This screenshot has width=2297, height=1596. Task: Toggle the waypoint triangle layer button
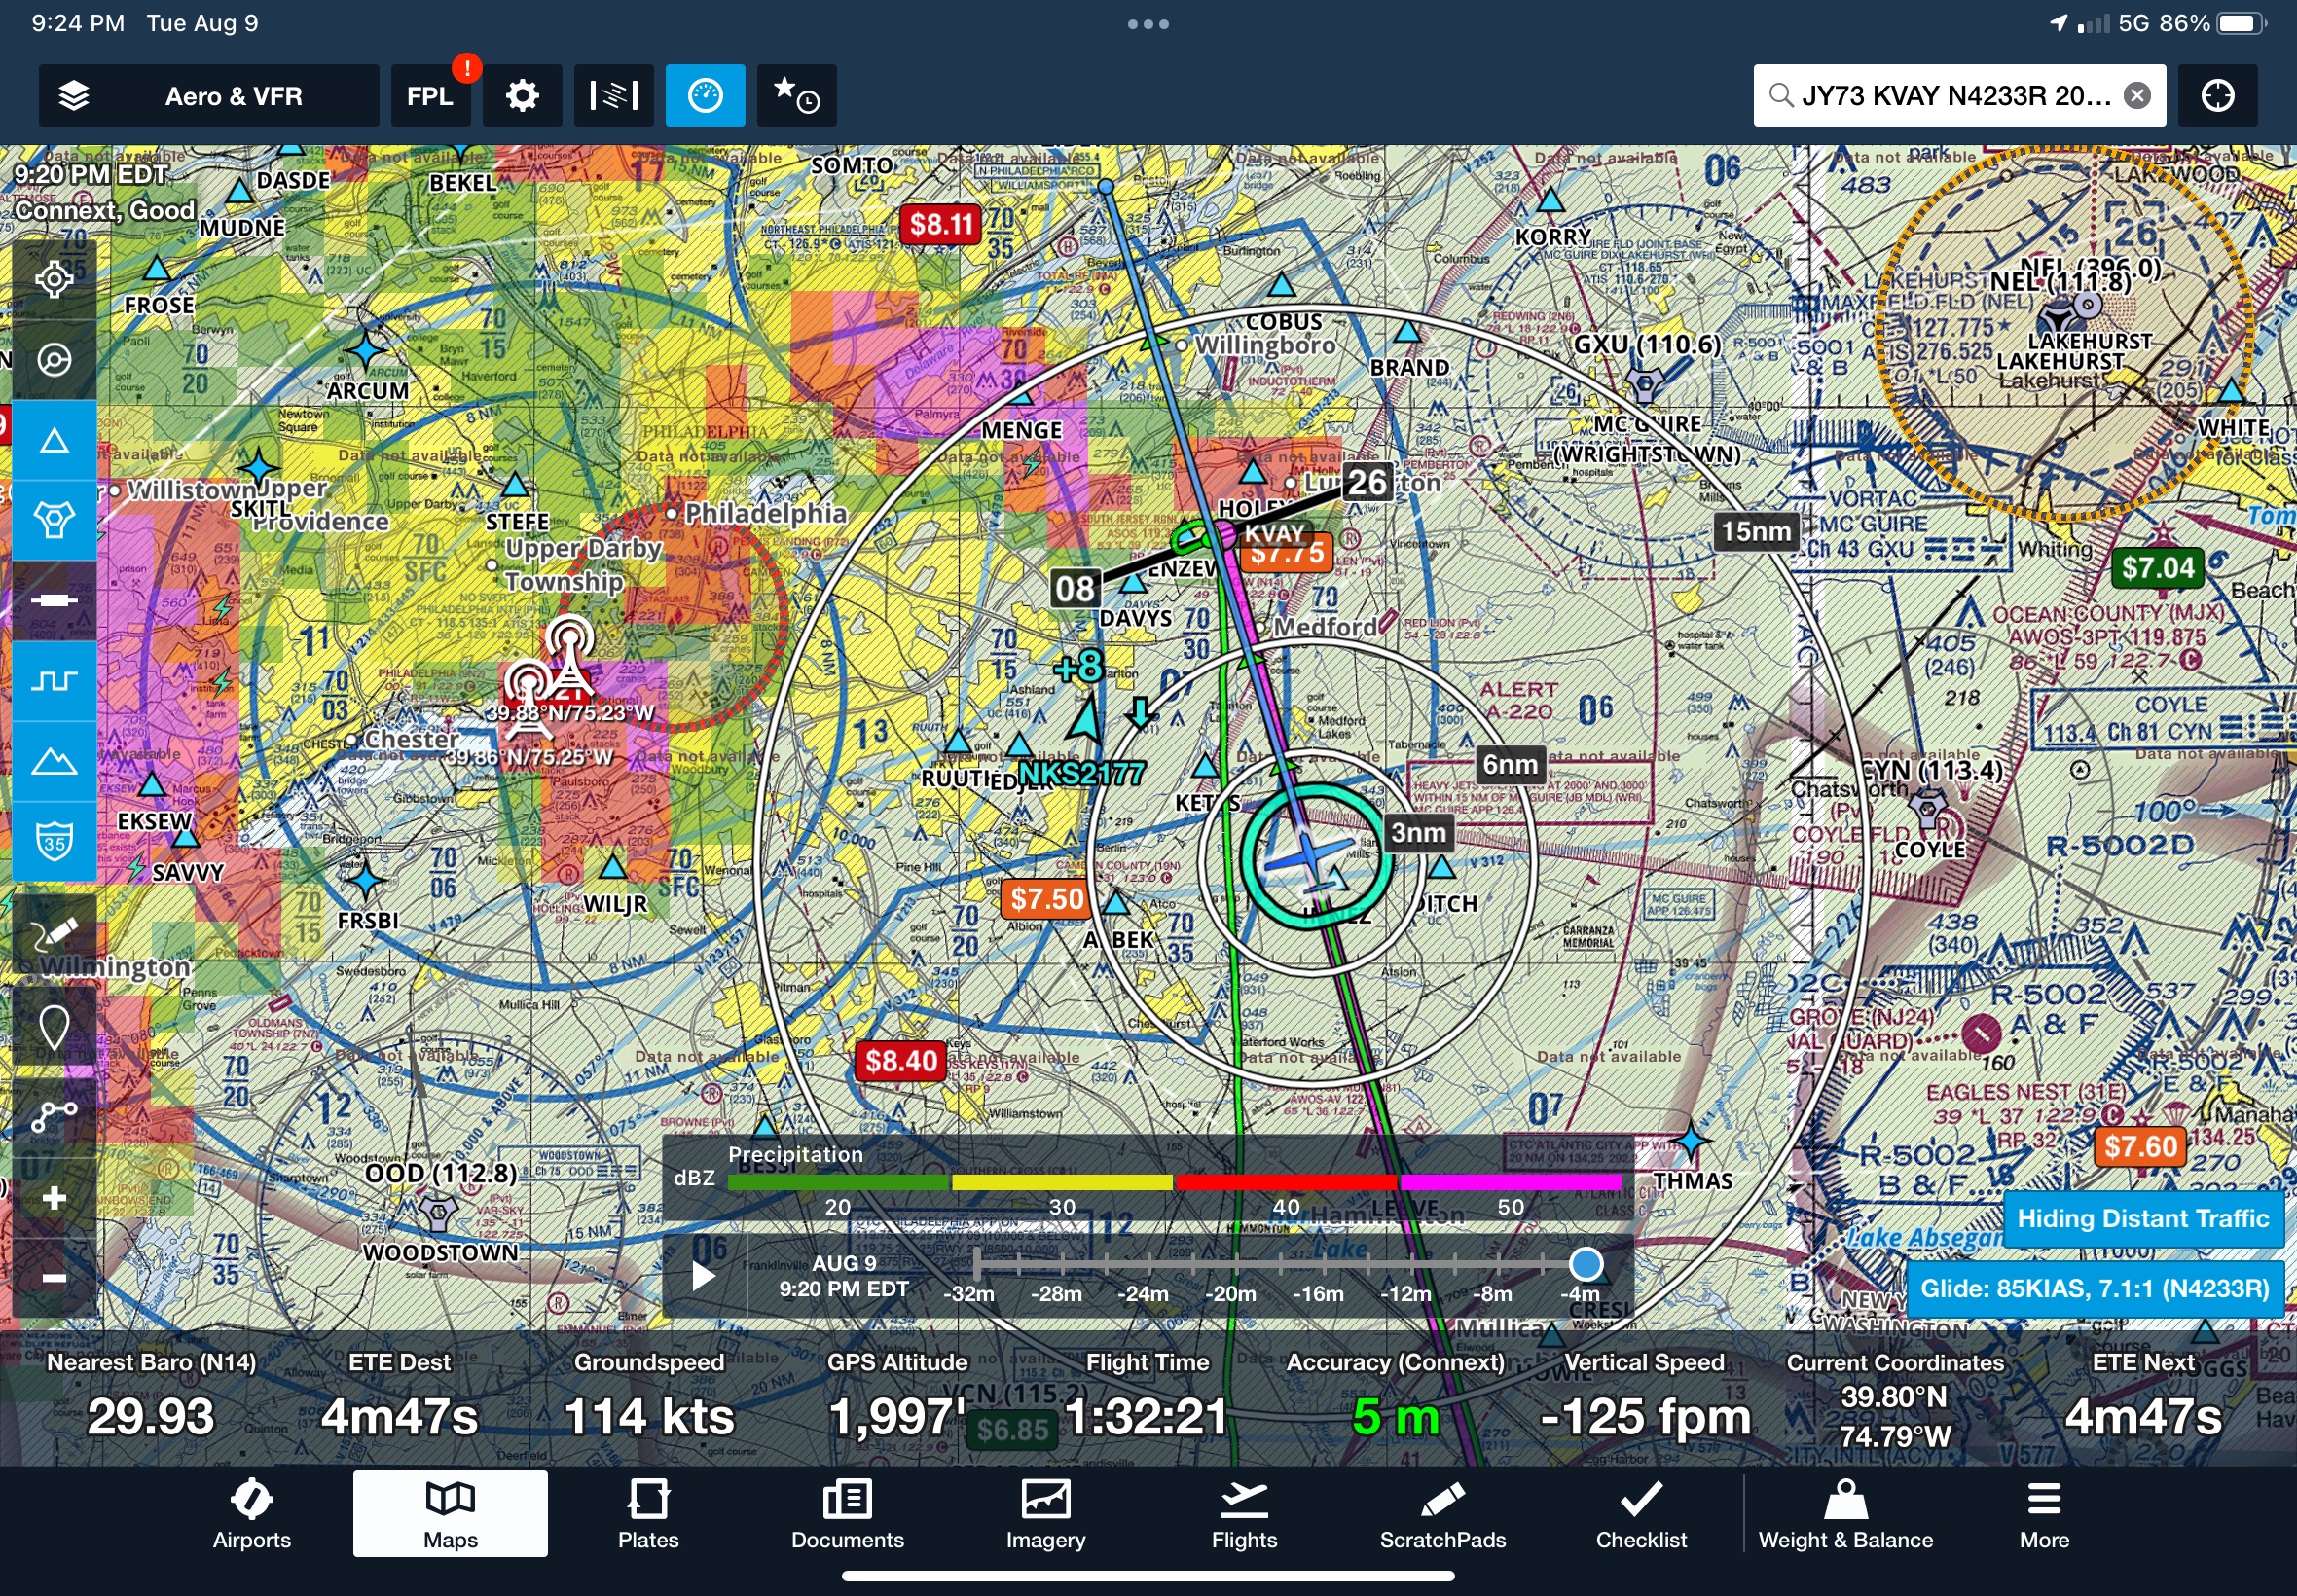[54, 441]
